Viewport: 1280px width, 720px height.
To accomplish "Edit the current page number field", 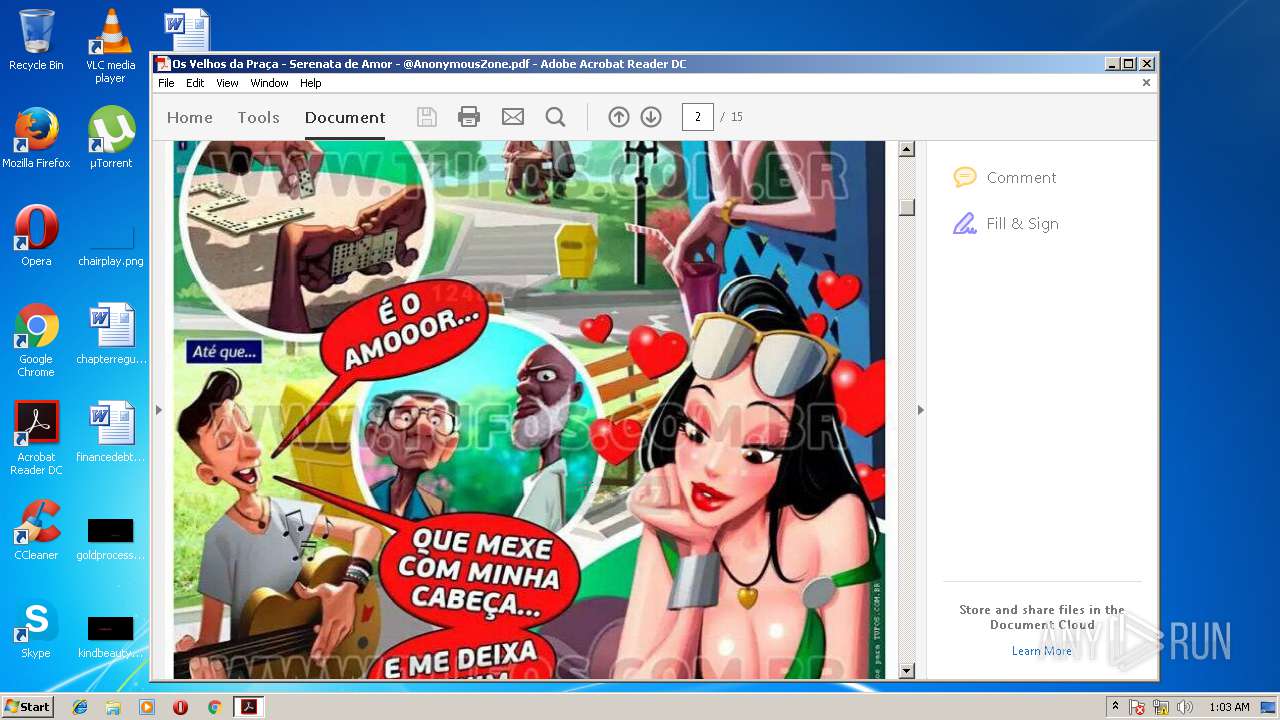I will pyautogui.click(x=697, y=117).
